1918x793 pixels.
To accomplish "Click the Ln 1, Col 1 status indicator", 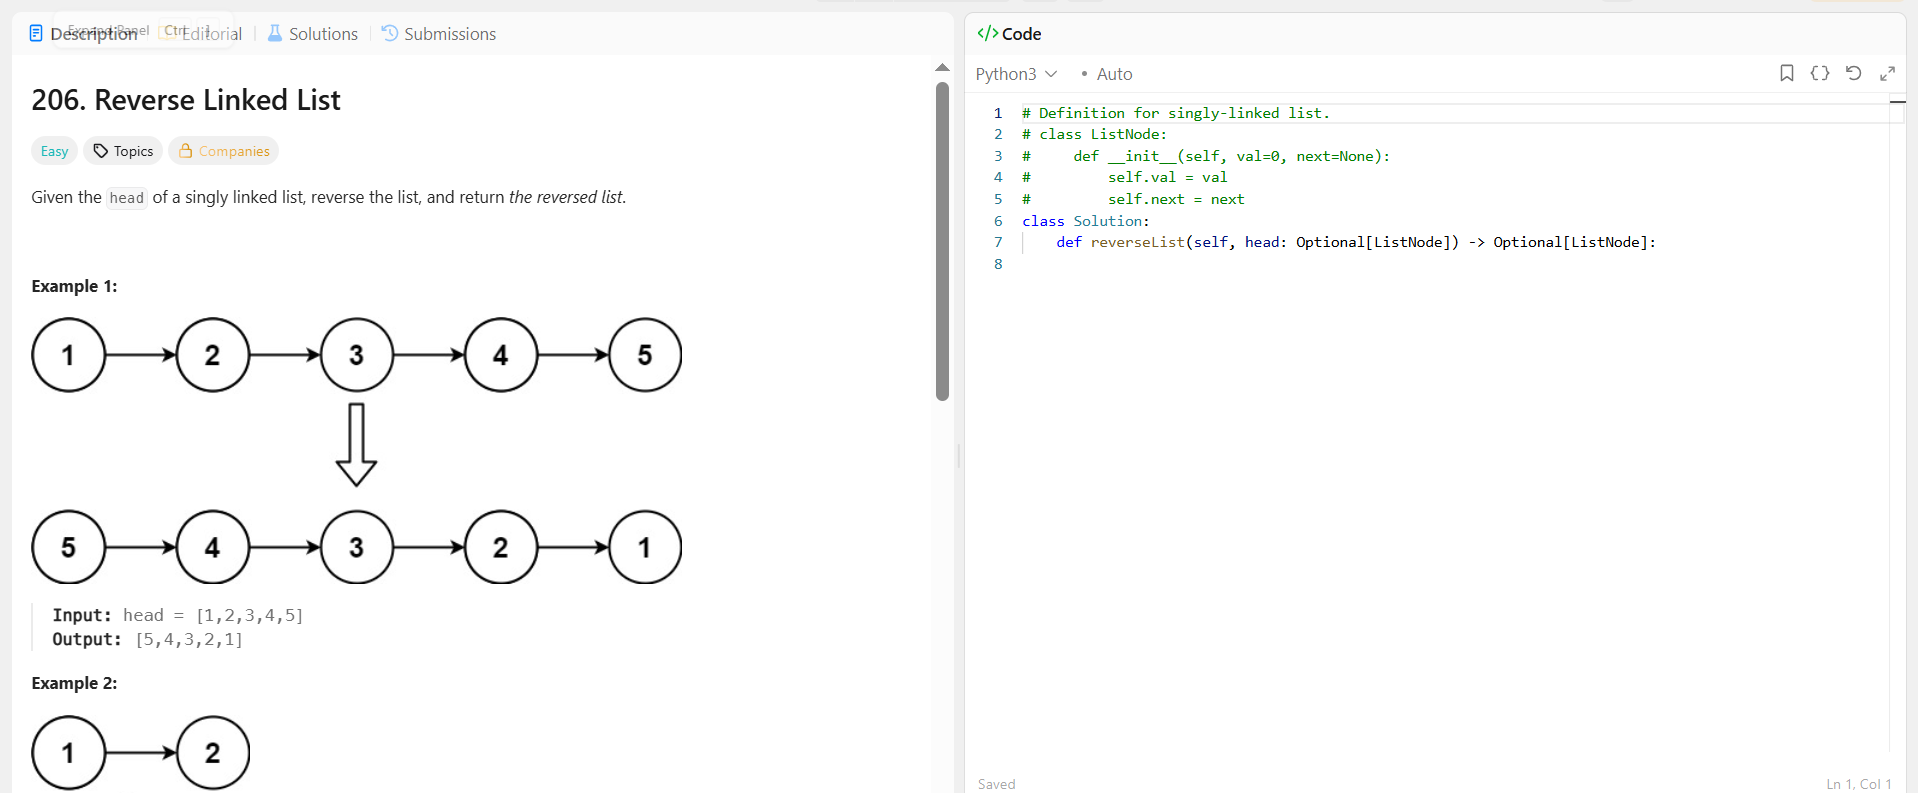I will coord(1859,784).
